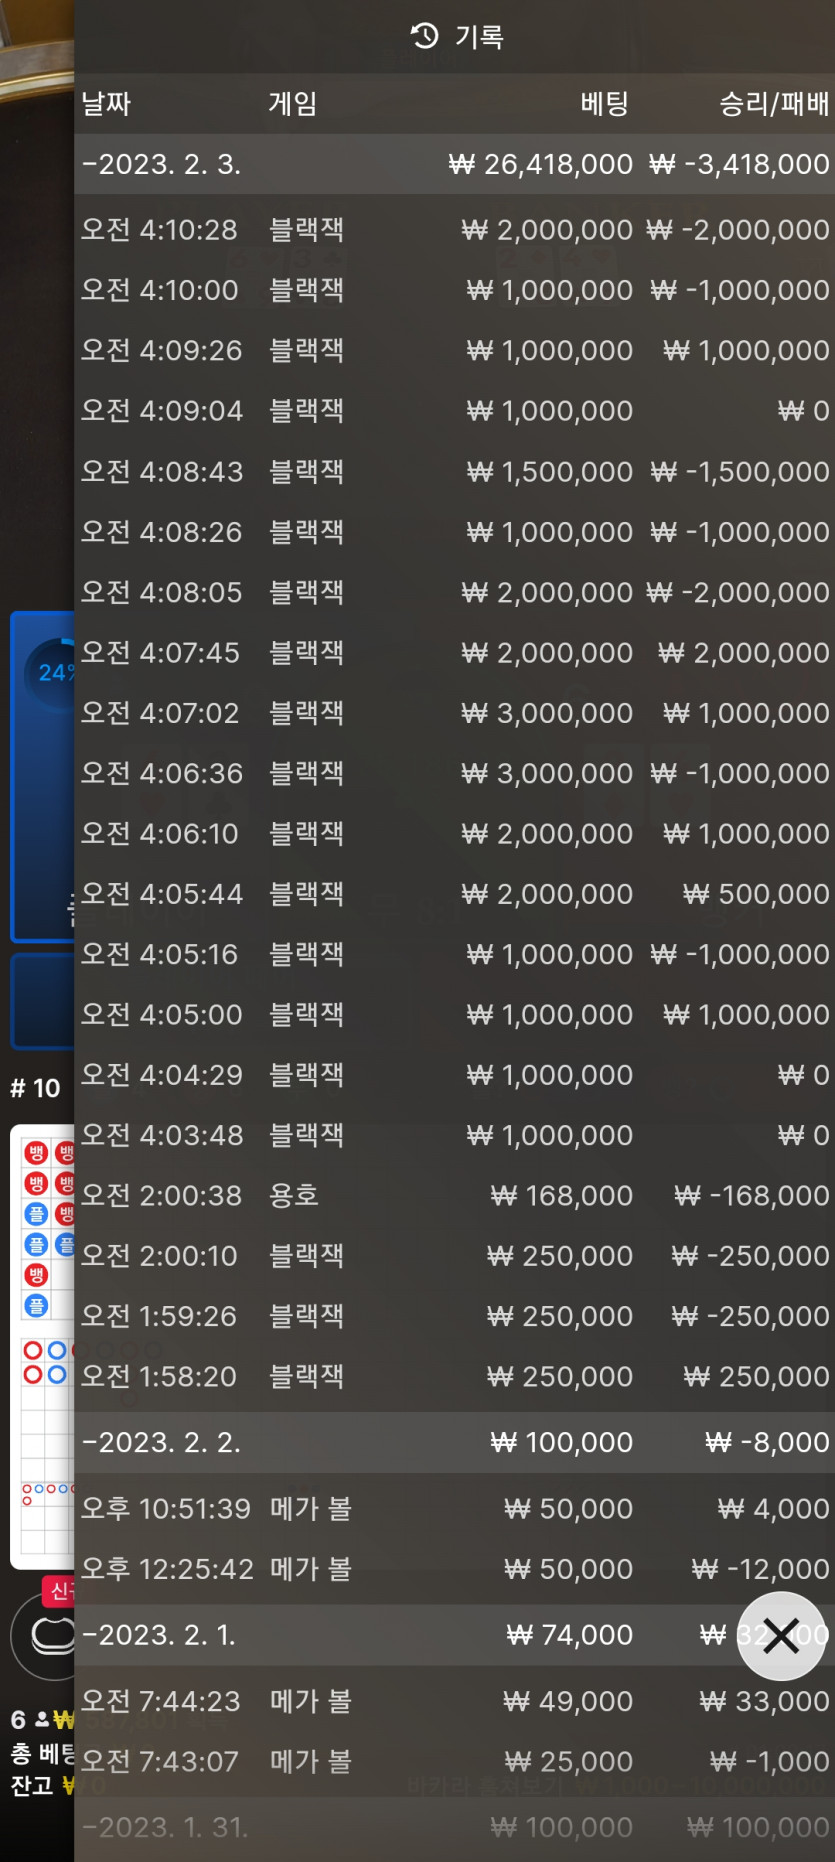This screenshot has height=1862, width=835.
Task: Open the 오전 4:08:05 블랙잭 record
Action: pos(454,592)
